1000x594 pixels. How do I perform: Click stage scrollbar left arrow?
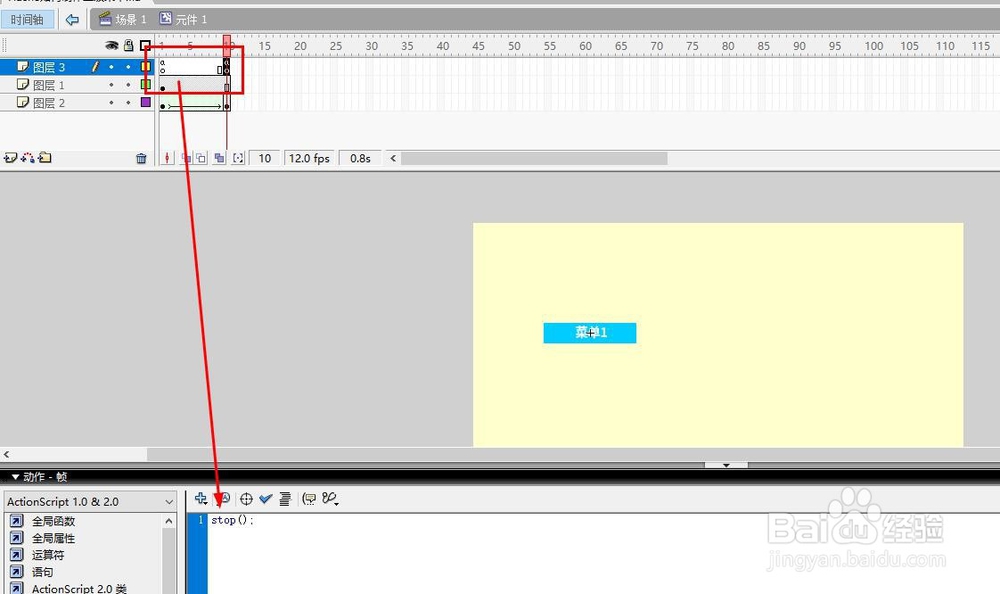6,454
